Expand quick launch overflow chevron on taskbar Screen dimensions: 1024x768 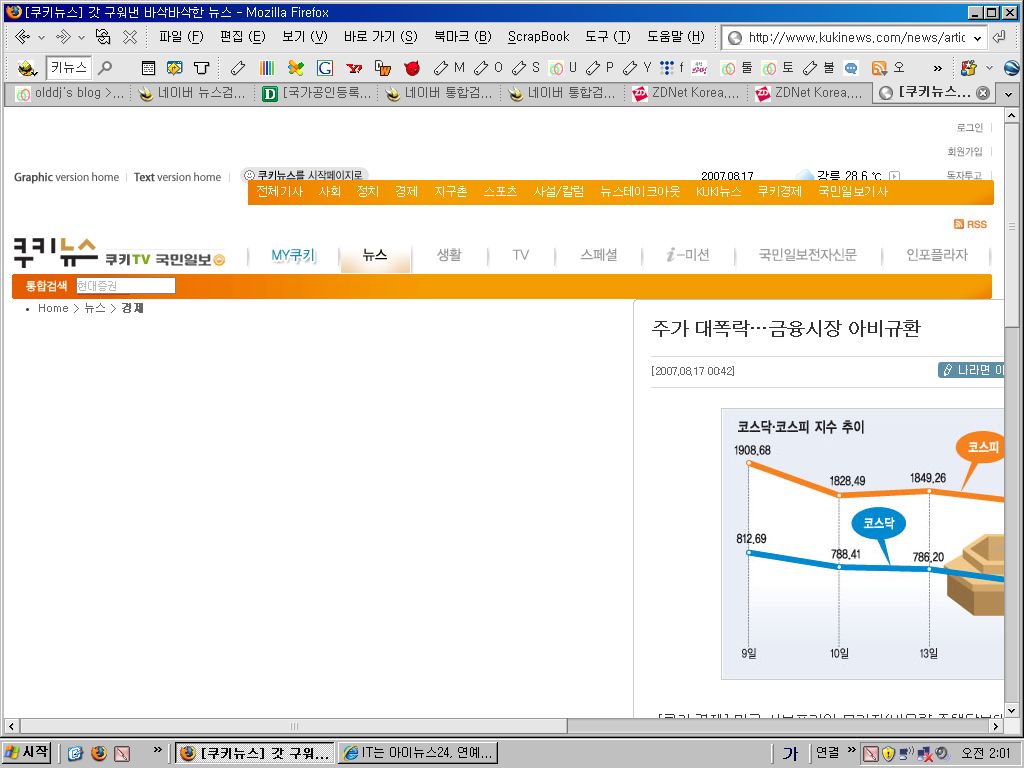pyautogui.click(x=157, y=750)
